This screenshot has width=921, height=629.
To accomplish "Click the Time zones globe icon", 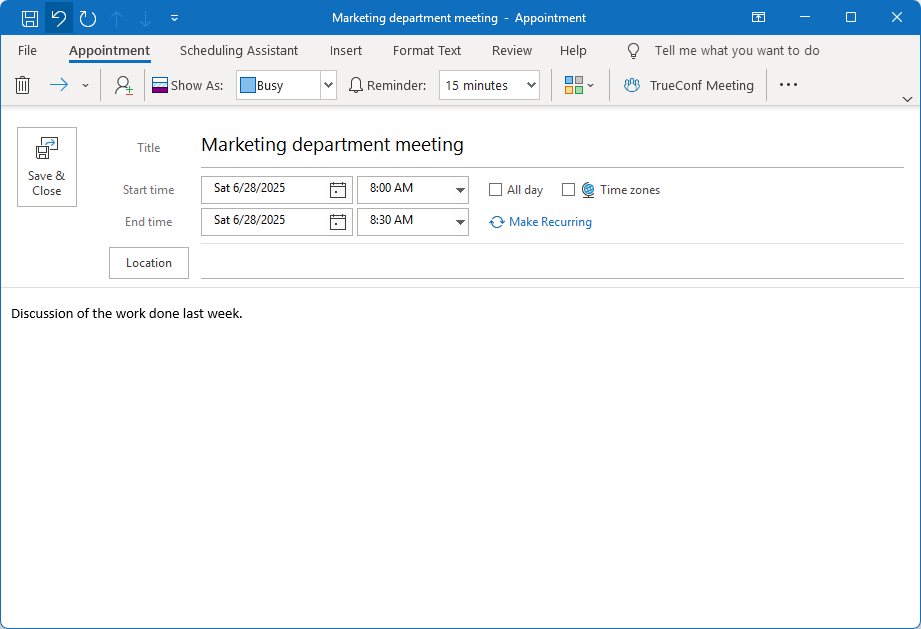I will (588, 190).
